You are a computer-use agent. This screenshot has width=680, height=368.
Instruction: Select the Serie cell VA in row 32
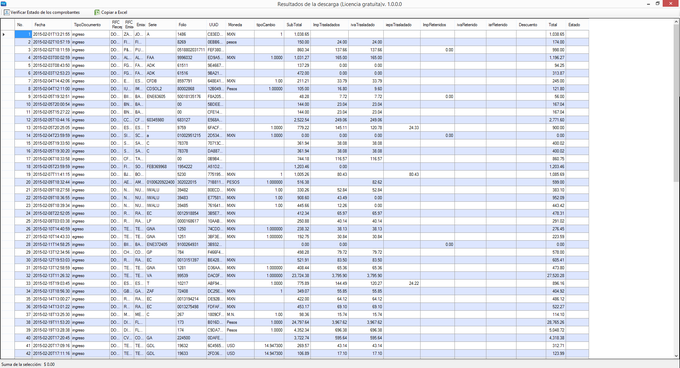point(161,276)
